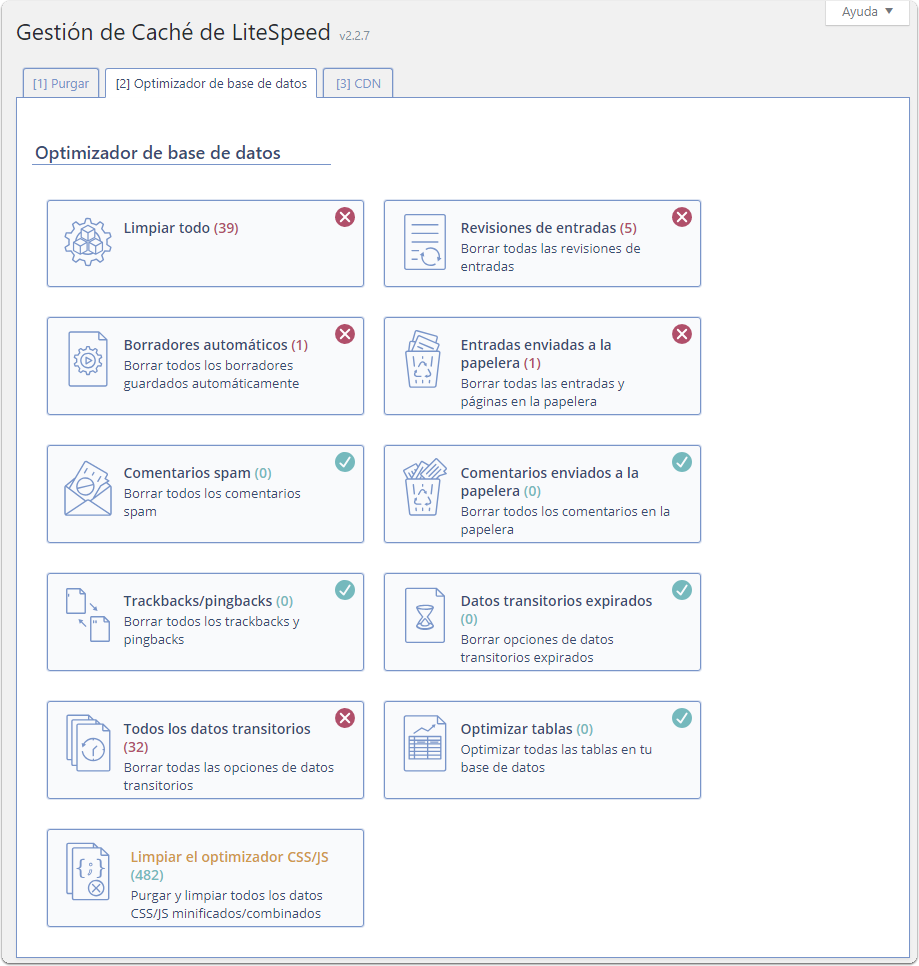
Task: Click the Optimizar tablas (0) title
Action: coord(527,729)
